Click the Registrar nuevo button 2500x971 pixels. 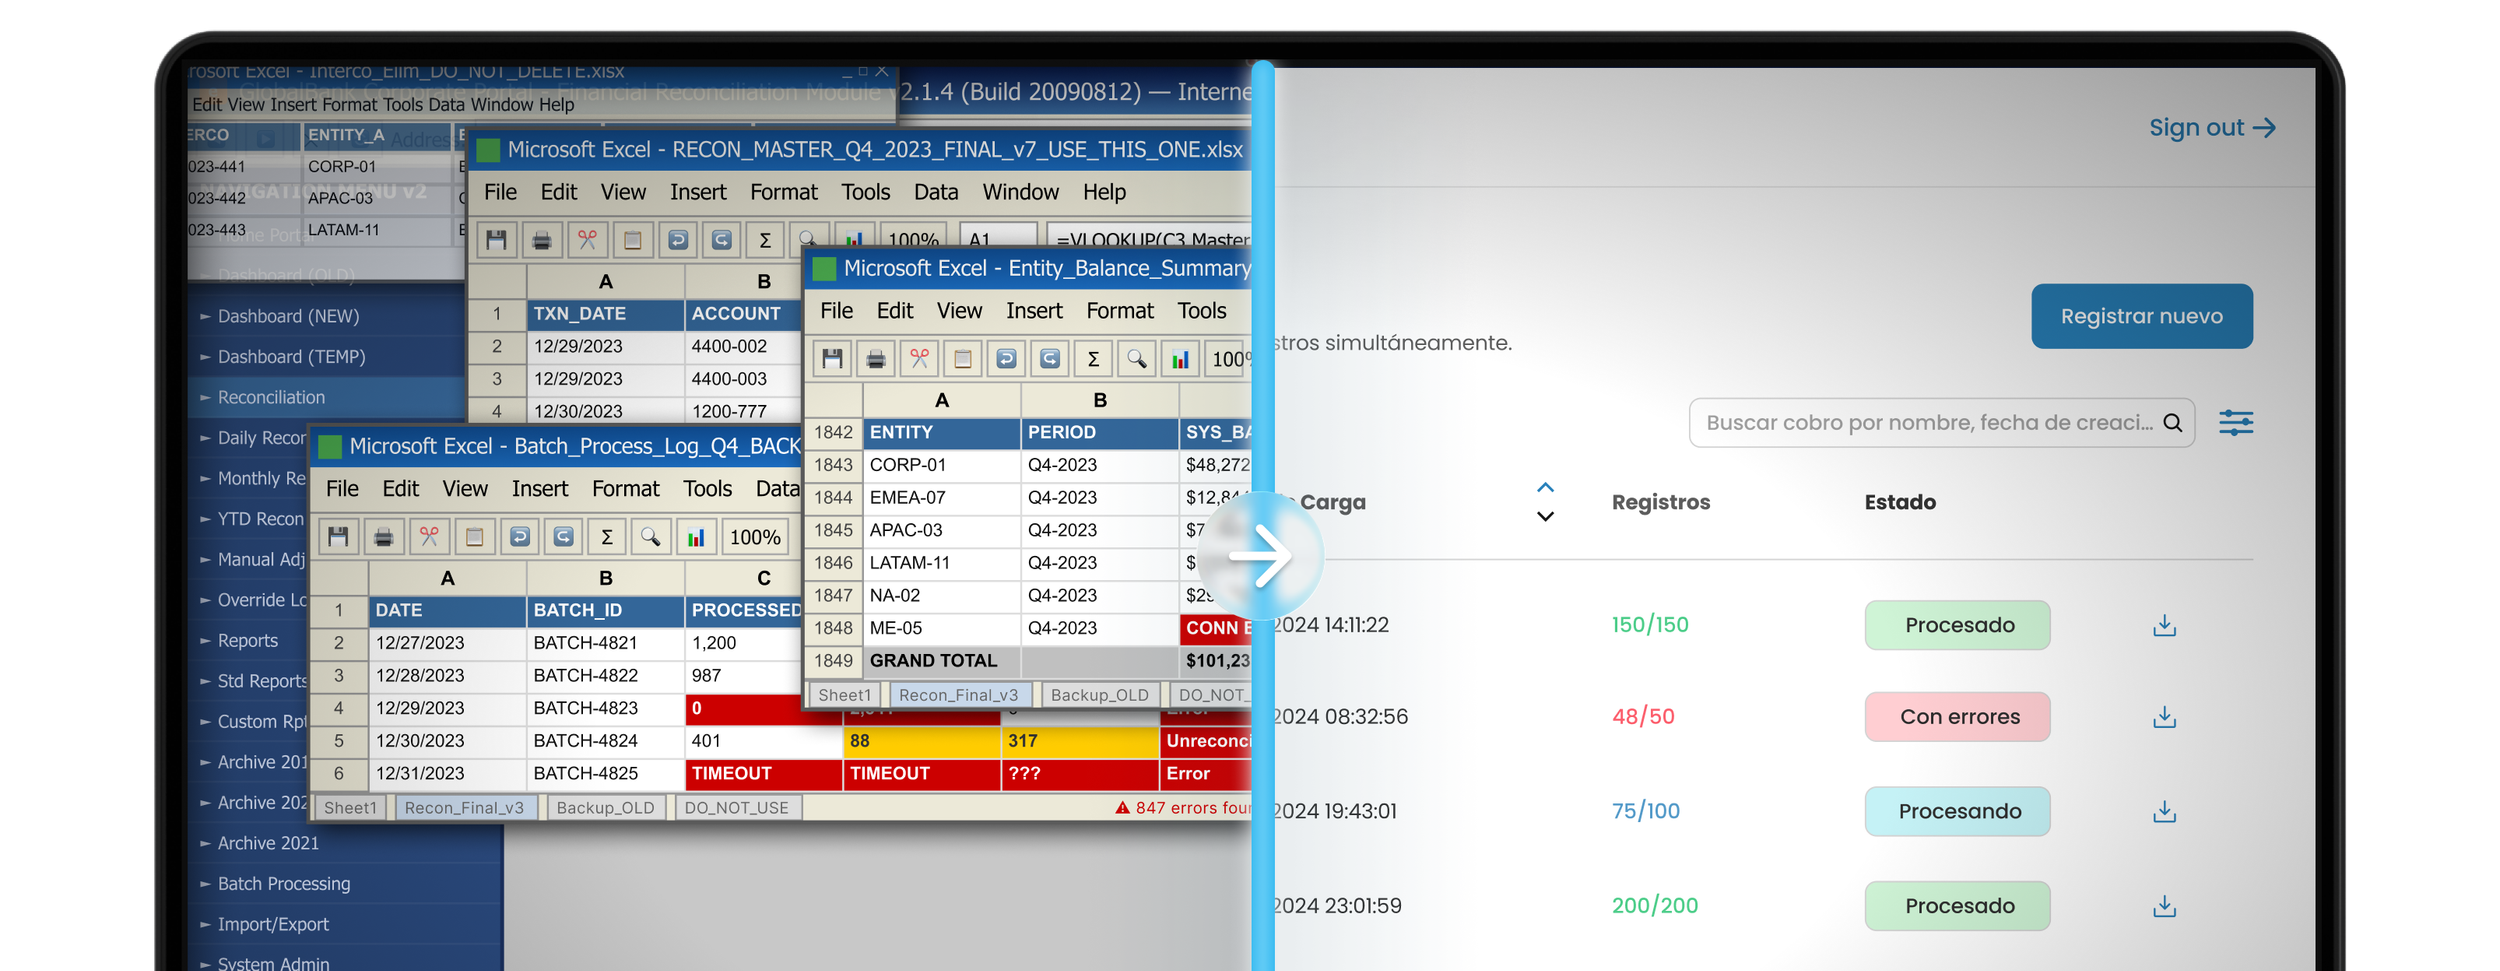[2141, 316]
